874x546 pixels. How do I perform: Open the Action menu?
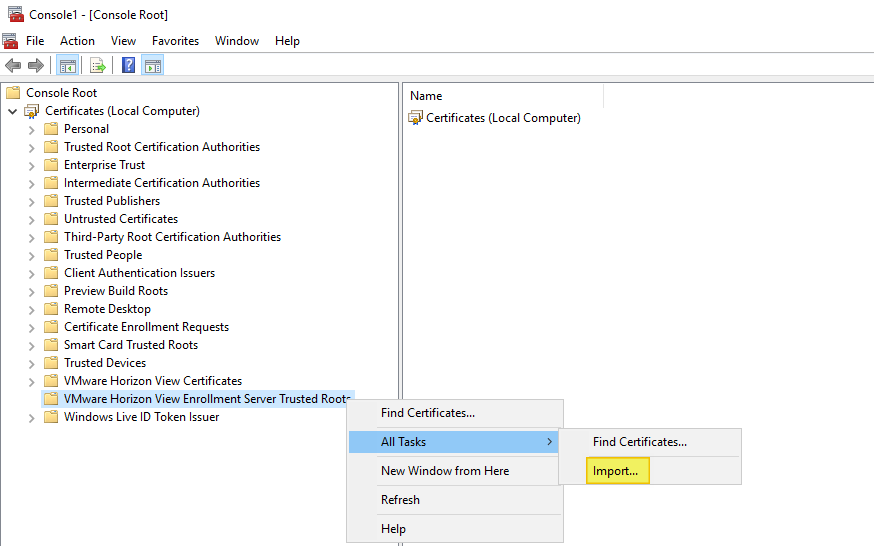click(77, 41)
